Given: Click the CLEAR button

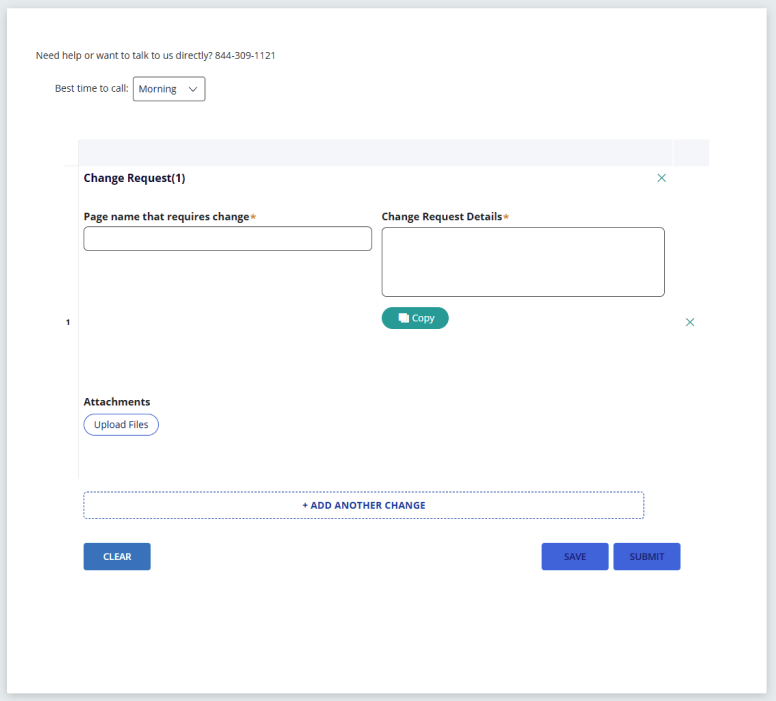Looking at the screenshot, I should (117, 556).
